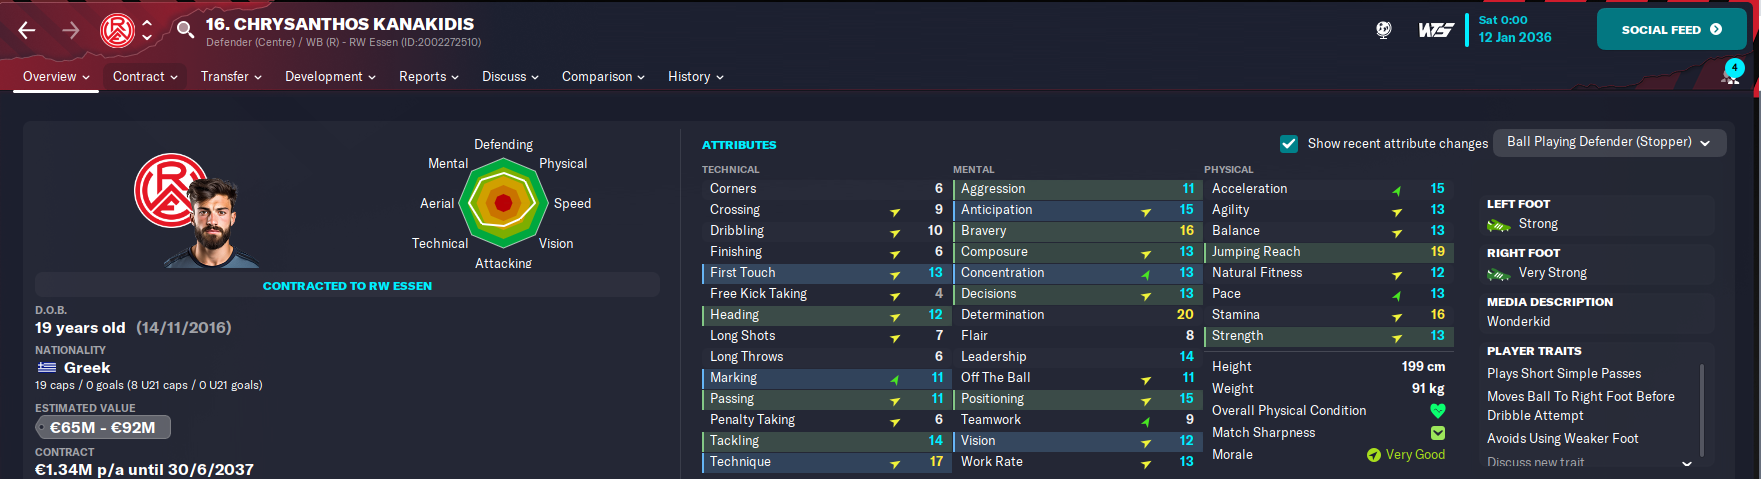
Task: Go forward with the right arrow
Action: point(71,30)
